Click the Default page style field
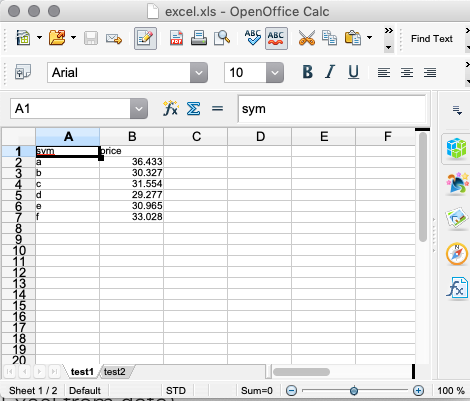 point(85,391)
